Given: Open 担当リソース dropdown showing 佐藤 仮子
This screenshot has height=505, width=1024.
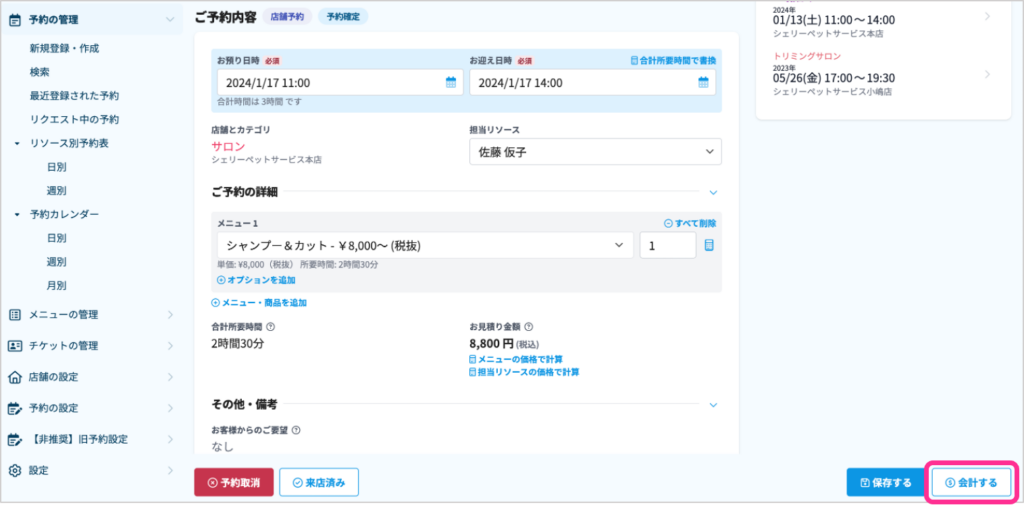Looking at the screenshot, I should pos(595,151).
